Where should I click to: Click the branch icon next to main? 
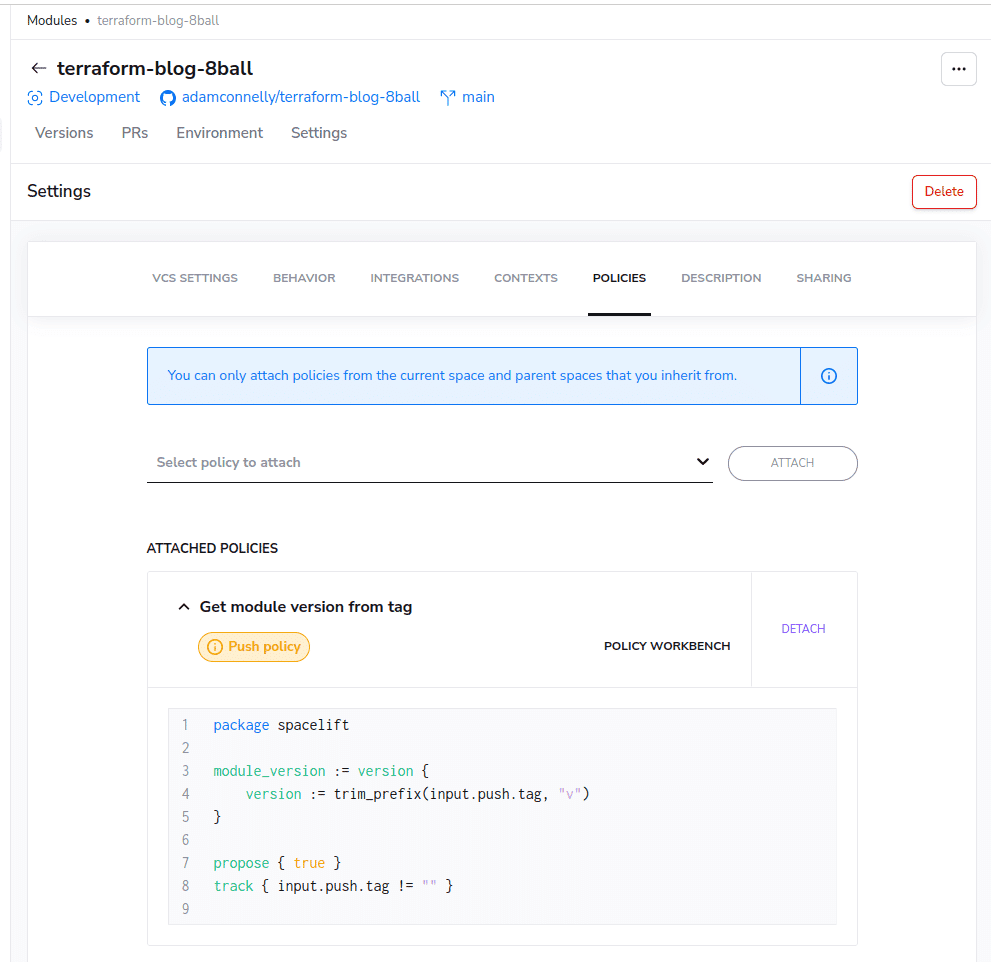(x=447, y=97)
